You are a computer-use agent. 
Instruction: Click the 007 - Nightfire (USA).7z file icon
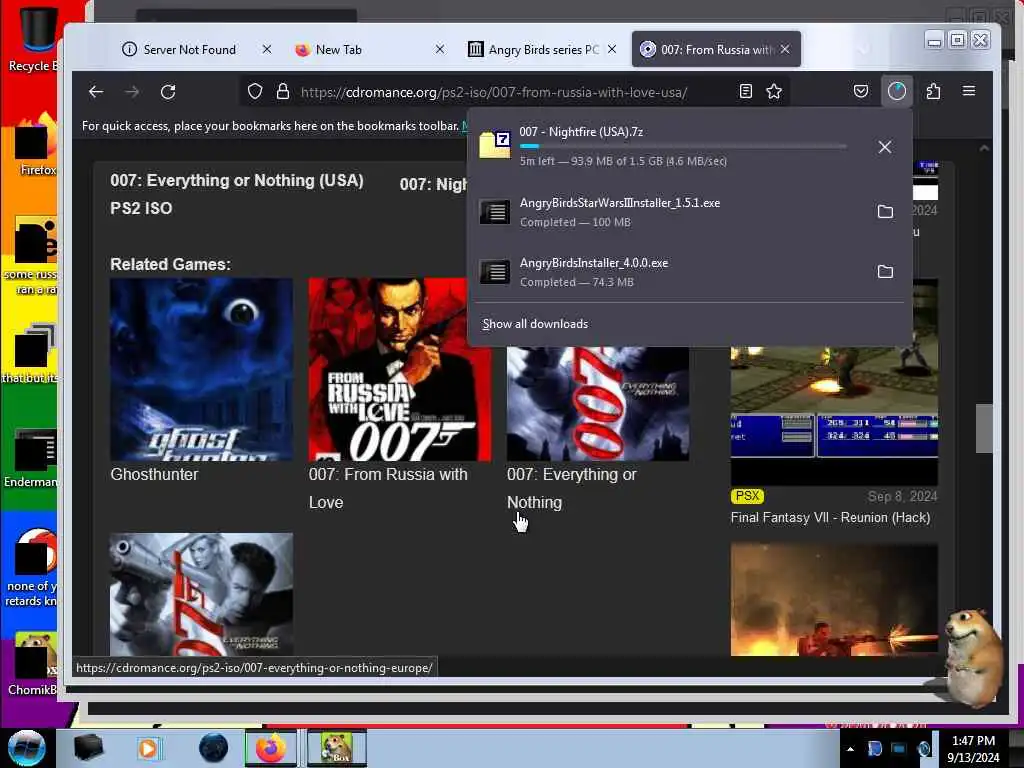pyautogui.click(x=495, y=144)
